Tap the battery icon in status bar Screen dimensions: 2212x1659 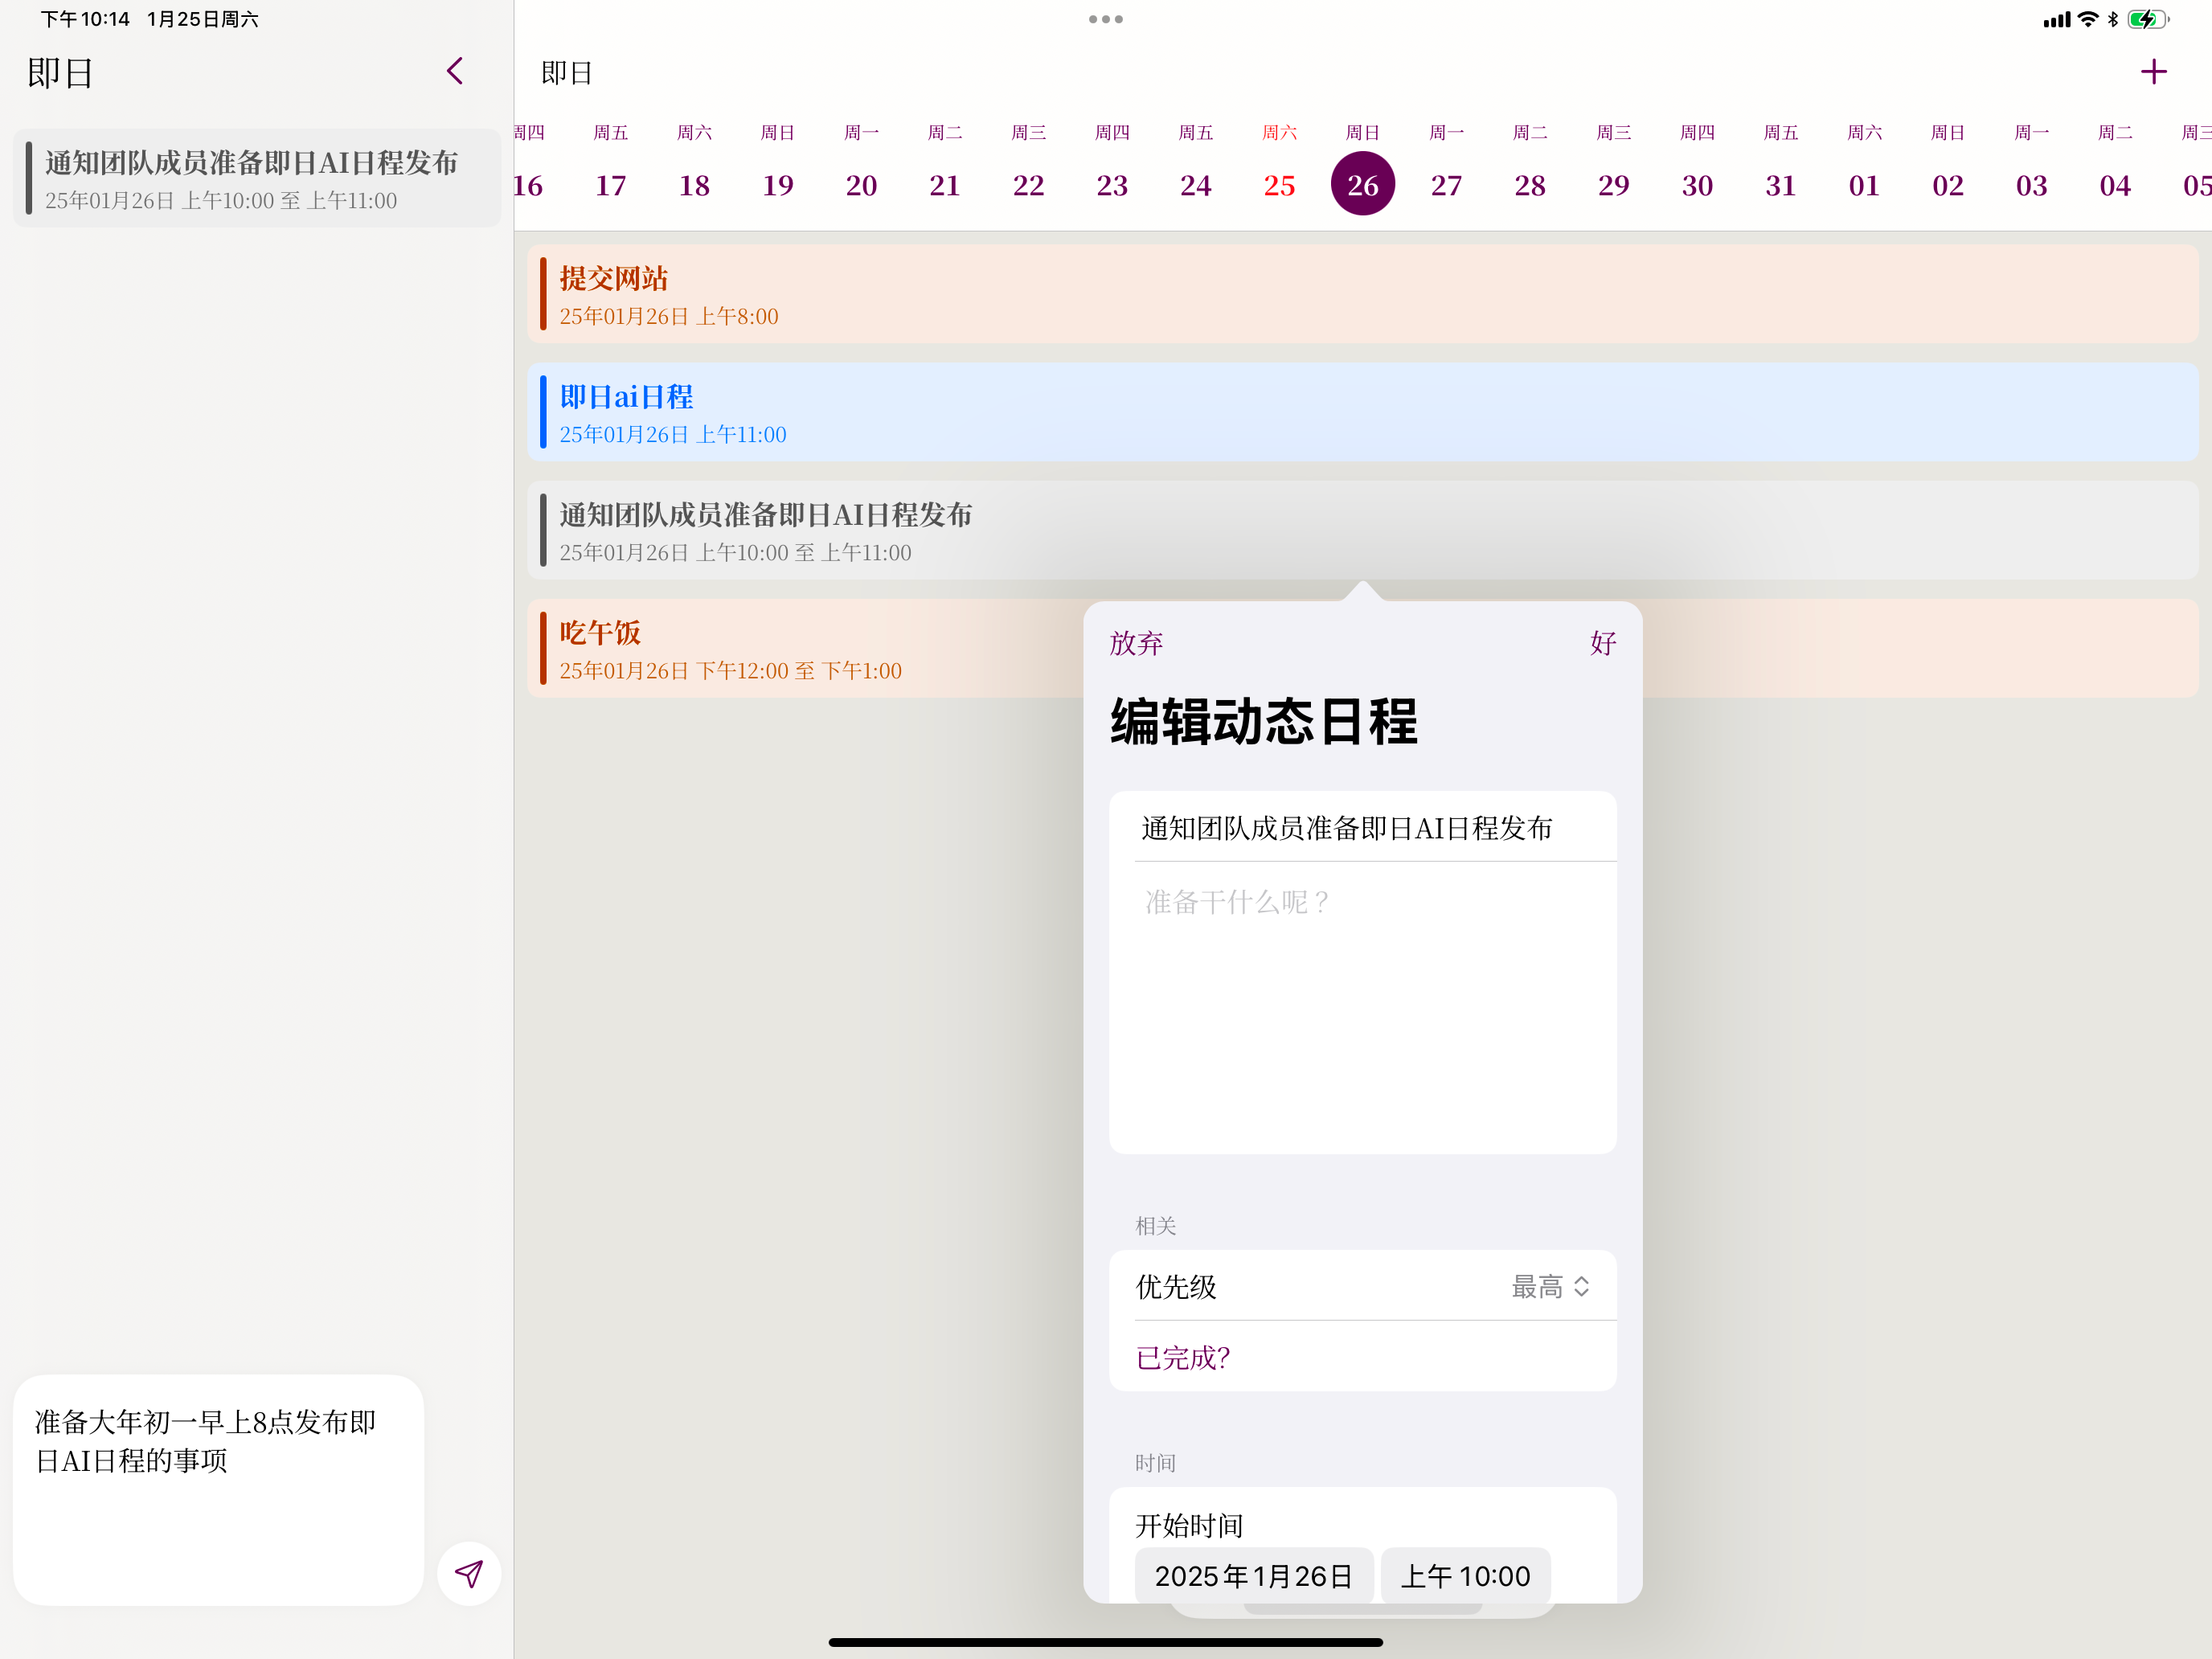pyautogui.click(x=2147, y=19)
